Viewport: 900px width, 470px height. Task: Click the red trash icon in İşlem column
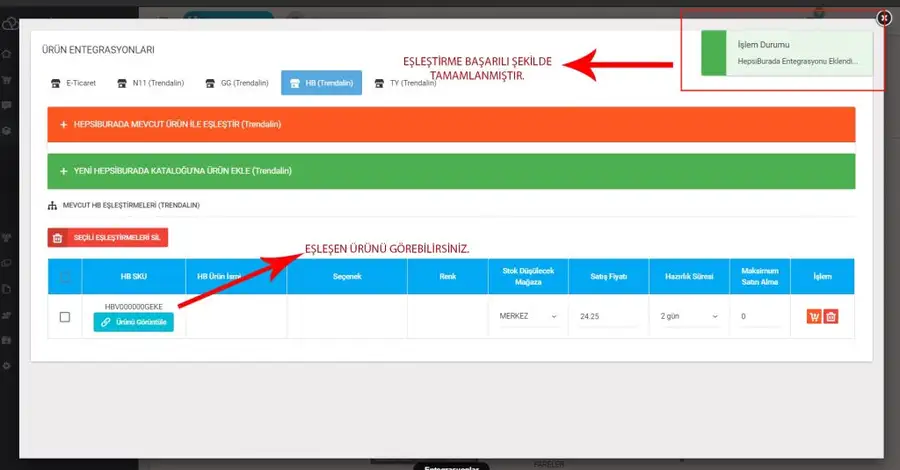(x=831, y=316)
